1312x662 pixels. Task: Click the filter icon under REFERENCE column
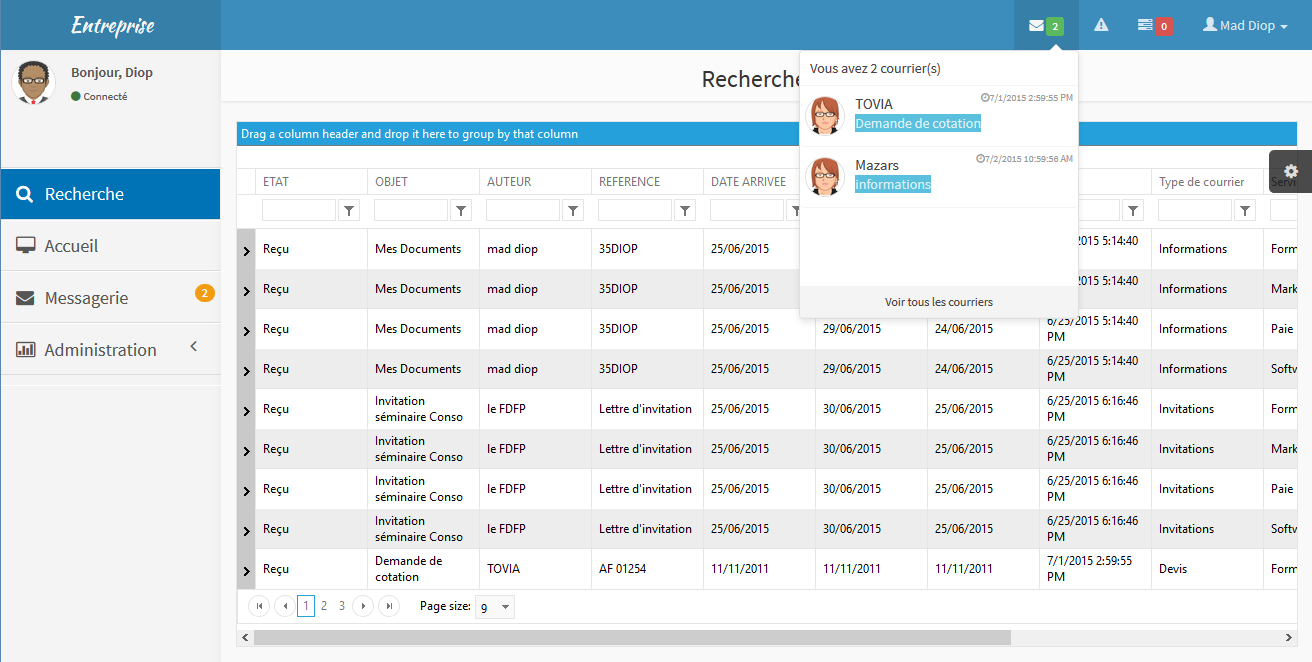(685, 210)
